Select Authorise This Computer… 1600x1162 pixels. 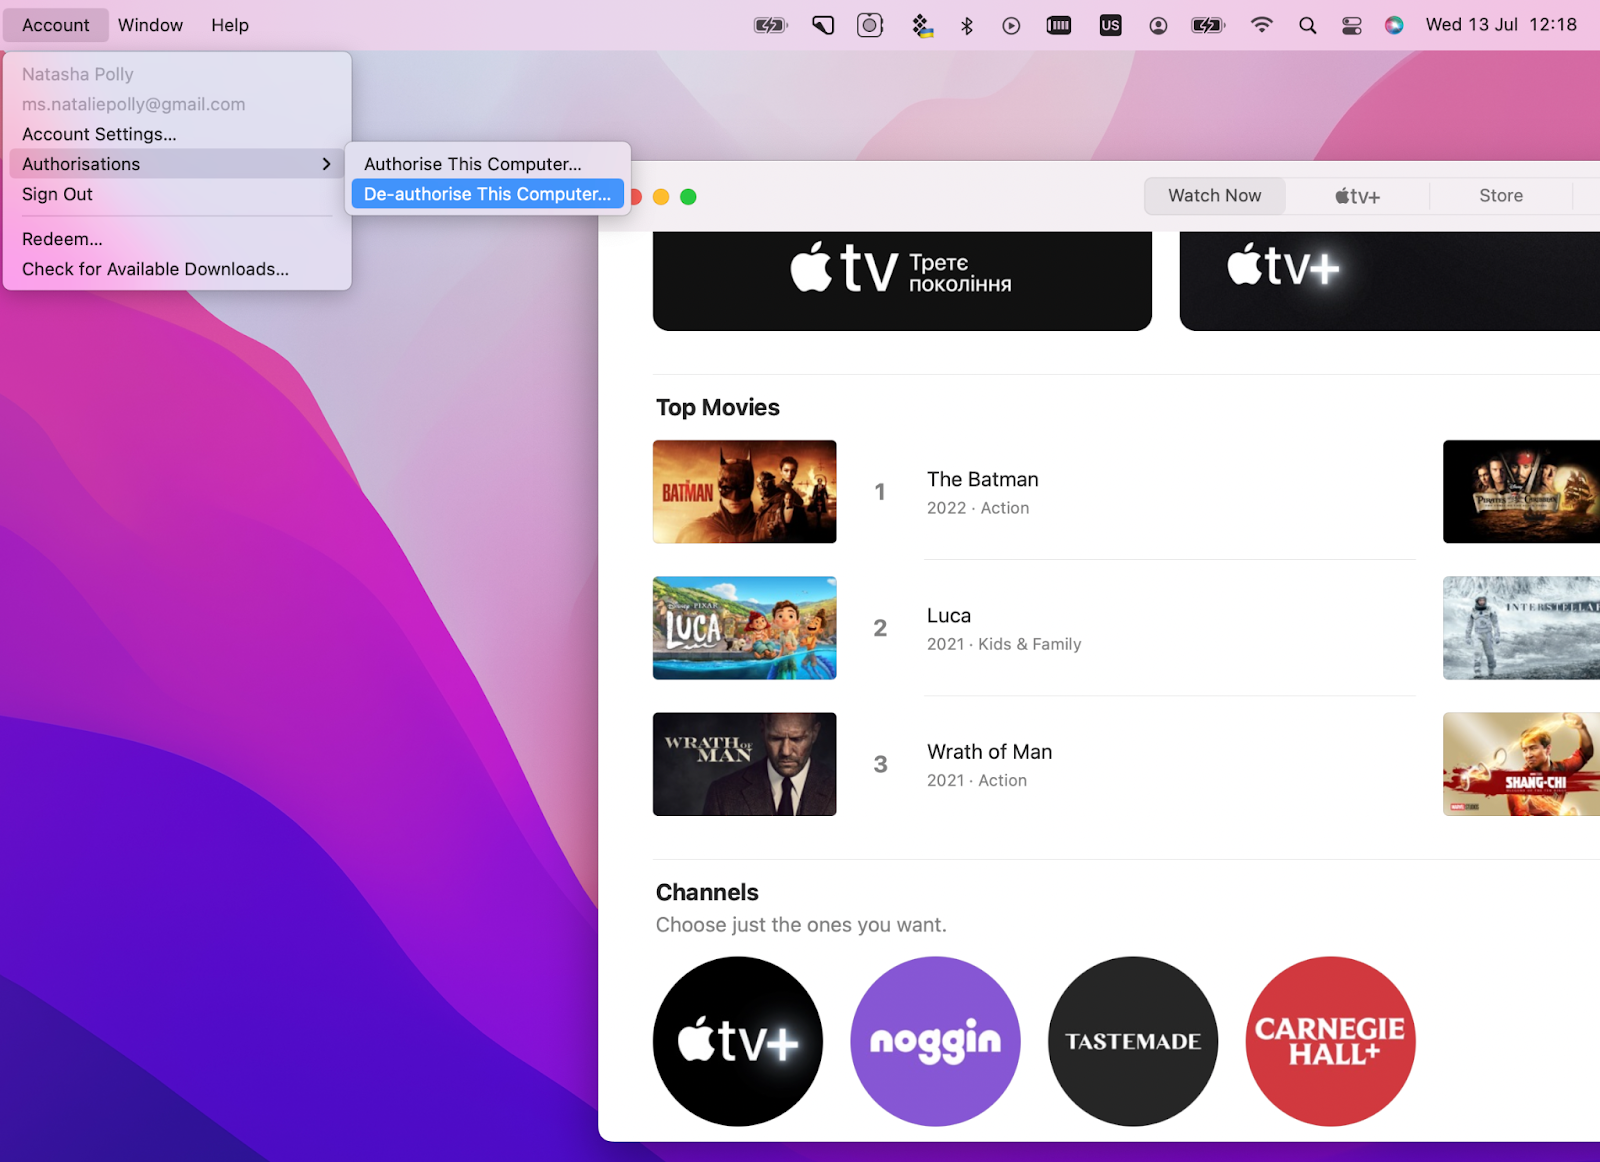(488, 164)
